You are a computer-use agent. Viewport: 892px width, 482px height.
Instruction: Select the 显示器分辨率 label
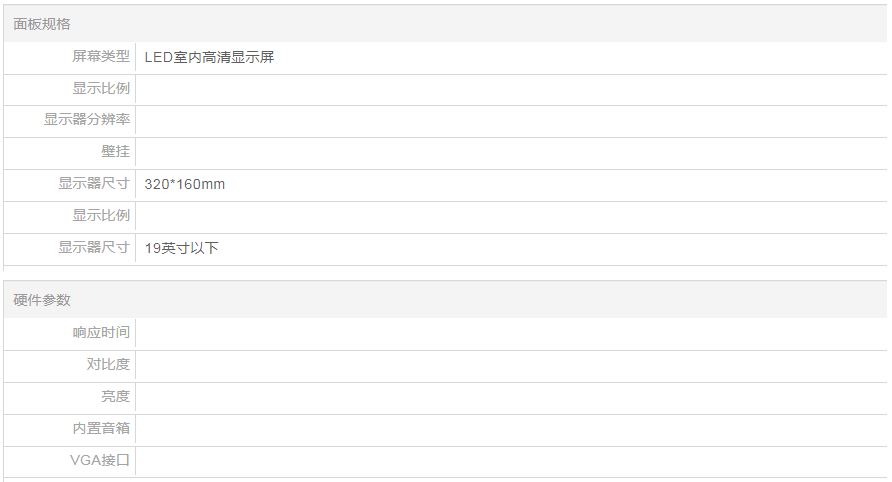click(86, 120)
